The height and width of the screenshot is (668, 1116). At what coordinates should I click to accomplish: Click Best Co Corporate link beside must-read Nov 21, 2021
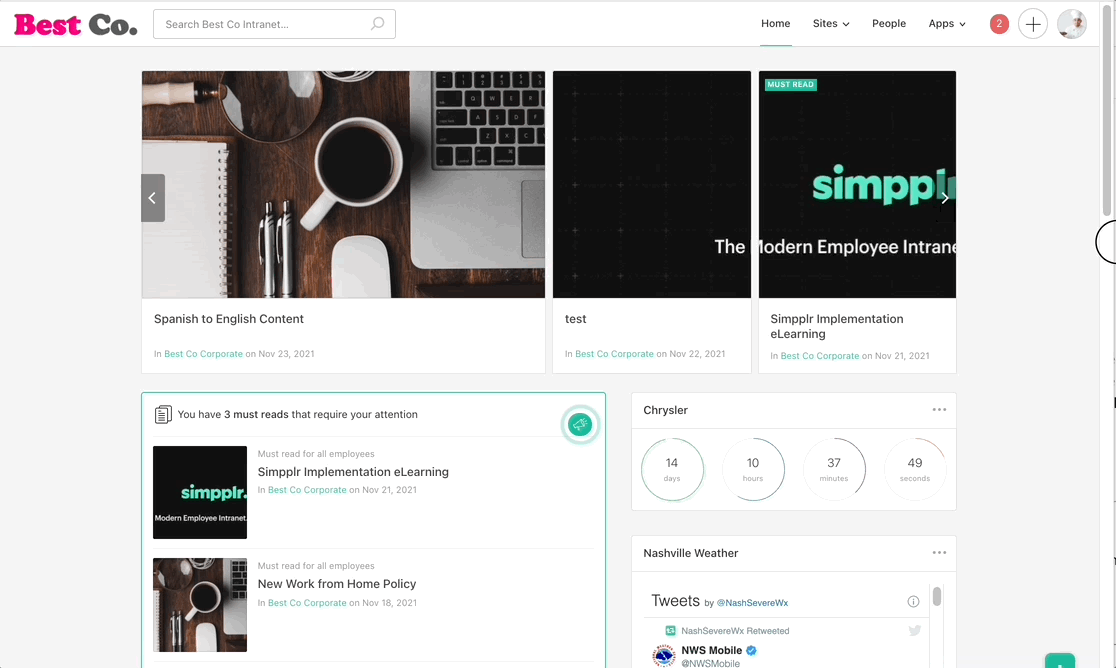click(307, 489)
